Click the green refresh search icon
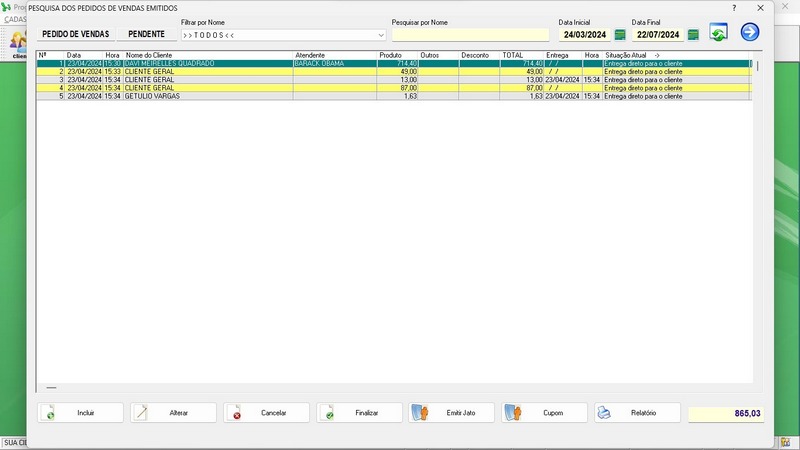 point(718,33)
